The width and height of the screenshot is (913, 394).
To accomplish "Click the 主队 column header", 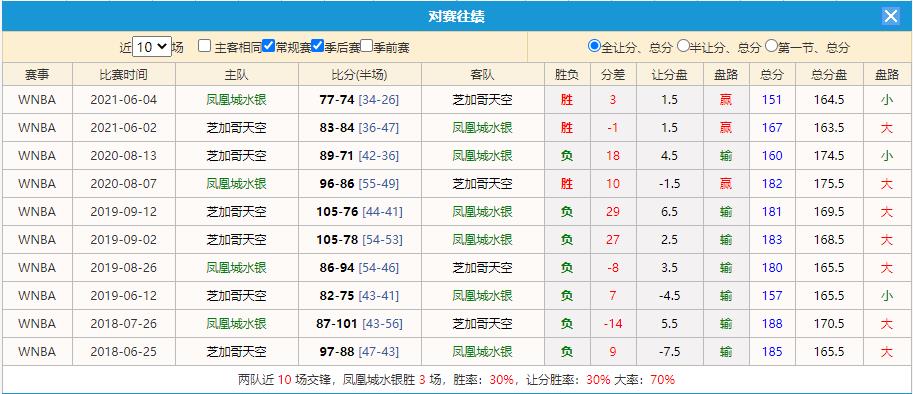I will click(236, 74).
